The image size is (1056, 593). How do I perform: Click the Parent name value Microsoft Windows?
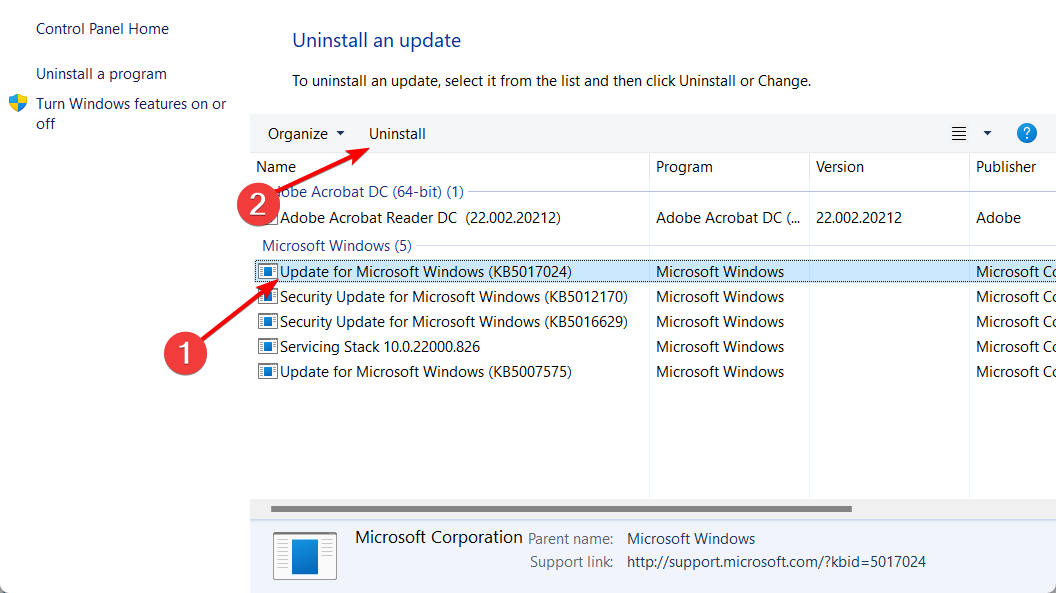pos(691,539)
